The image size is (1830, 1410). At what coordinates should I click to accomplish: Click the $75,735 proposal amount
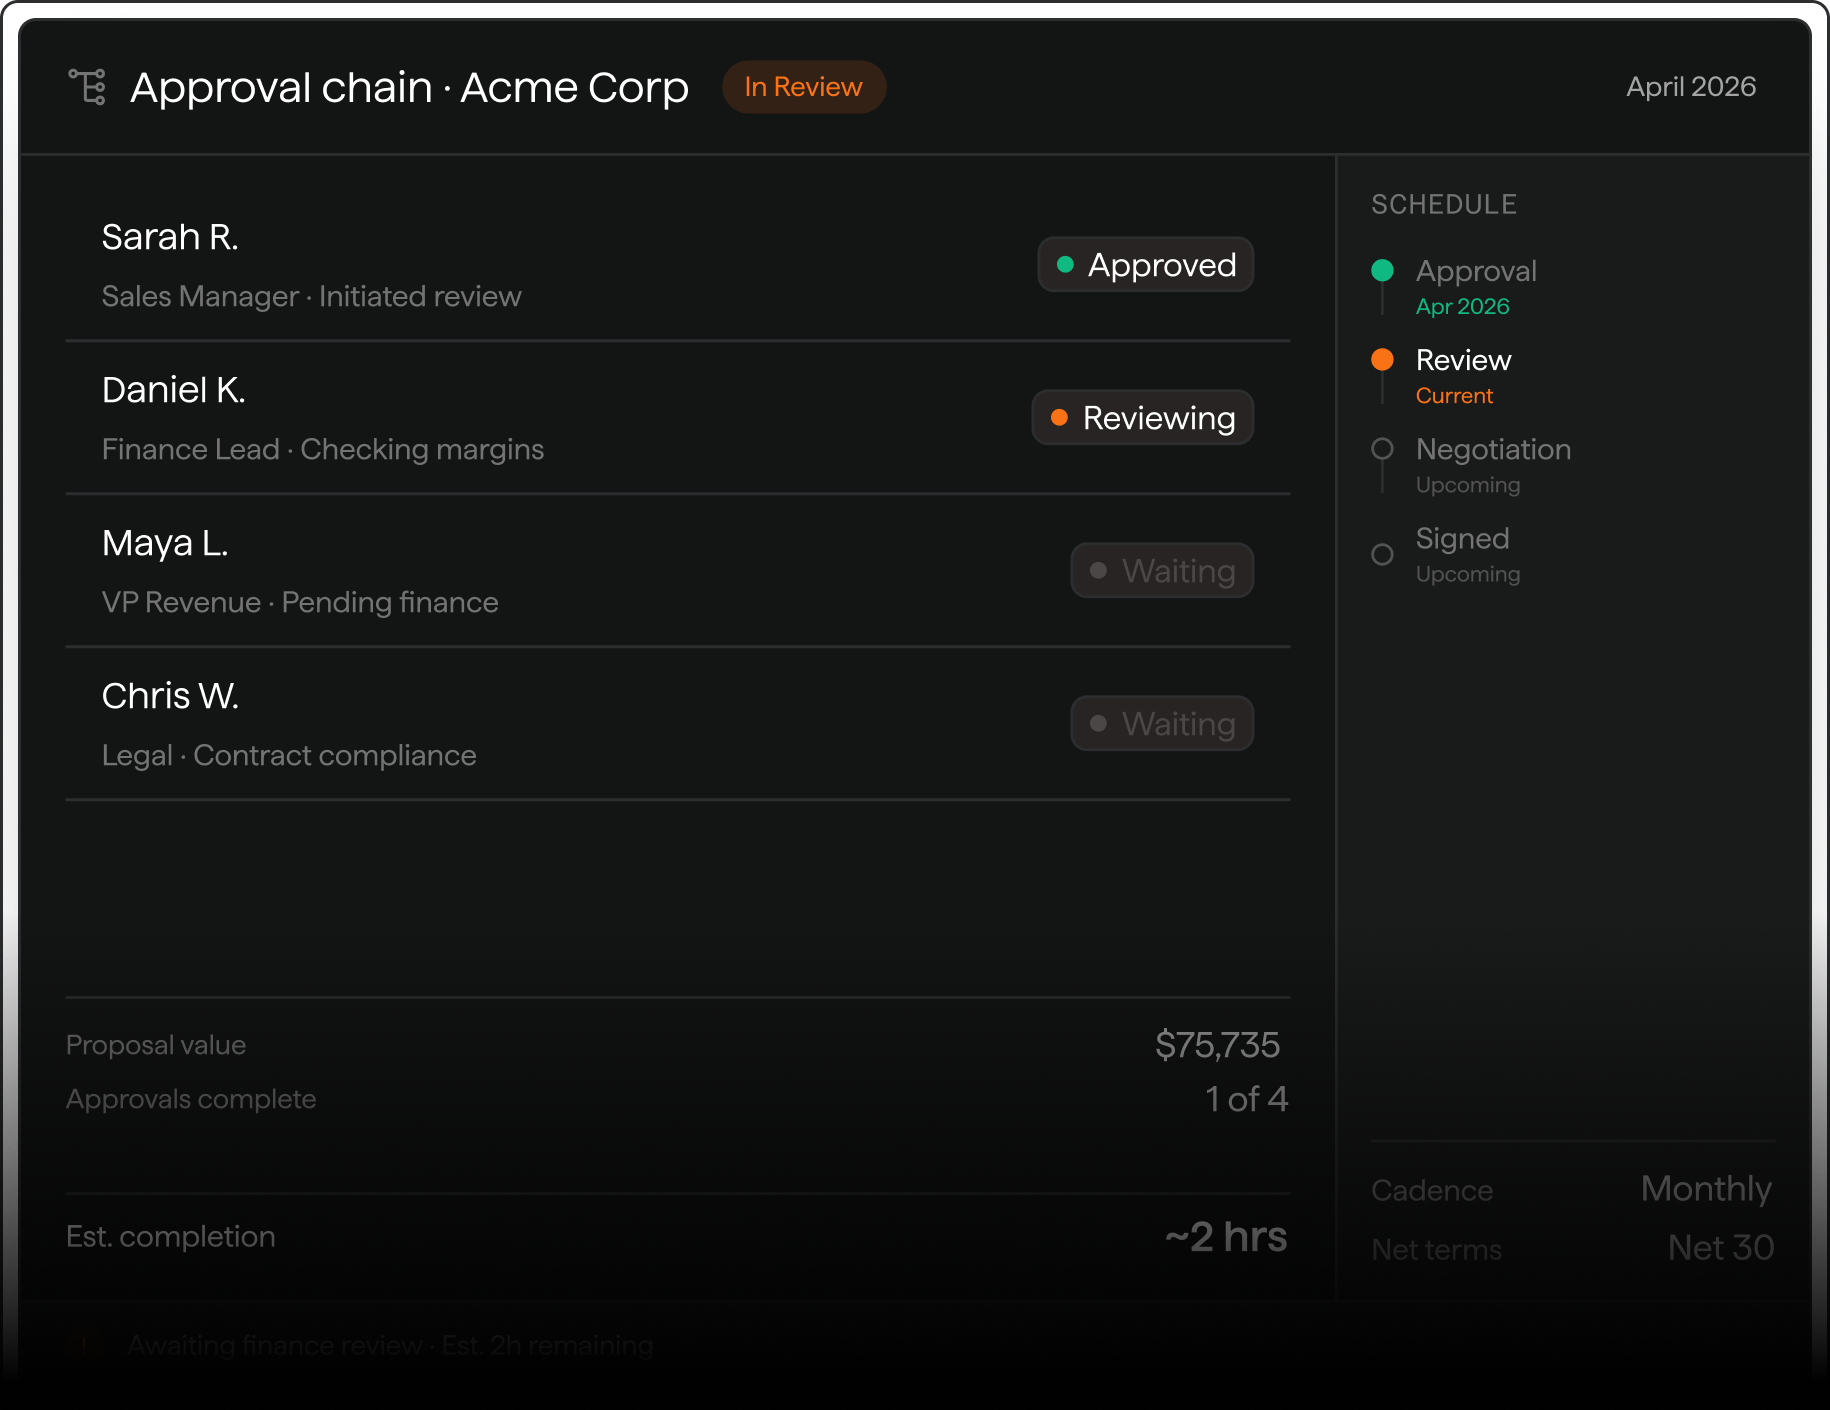coord(1218,1045)
